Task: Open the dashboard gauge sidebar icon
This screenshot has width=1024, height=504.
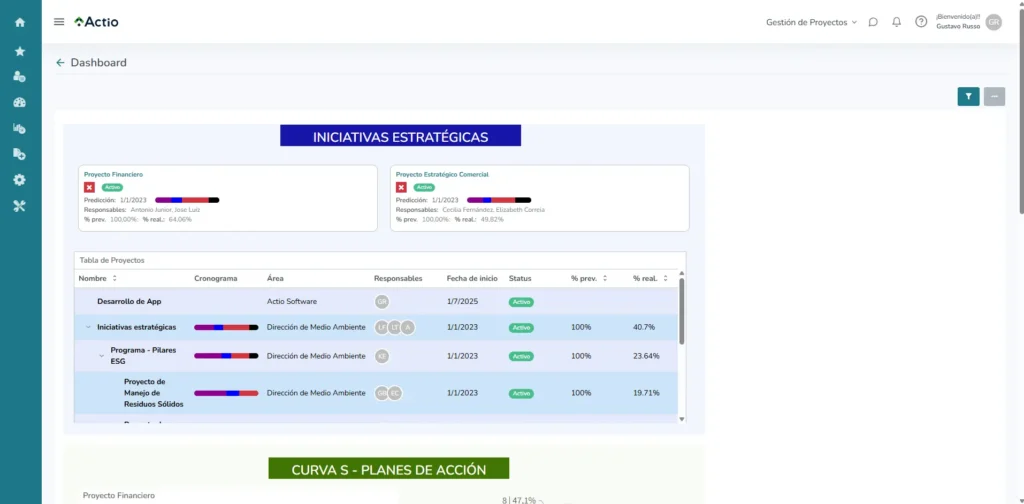Action: click(x=20, y=102)
